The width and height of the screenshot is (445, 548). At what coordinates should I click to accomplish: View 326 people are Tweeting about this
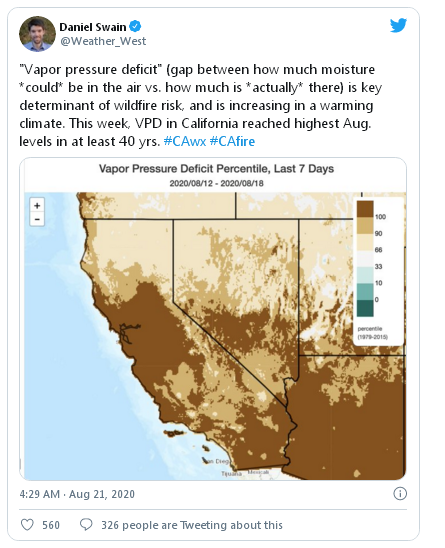tap(192, 525)
